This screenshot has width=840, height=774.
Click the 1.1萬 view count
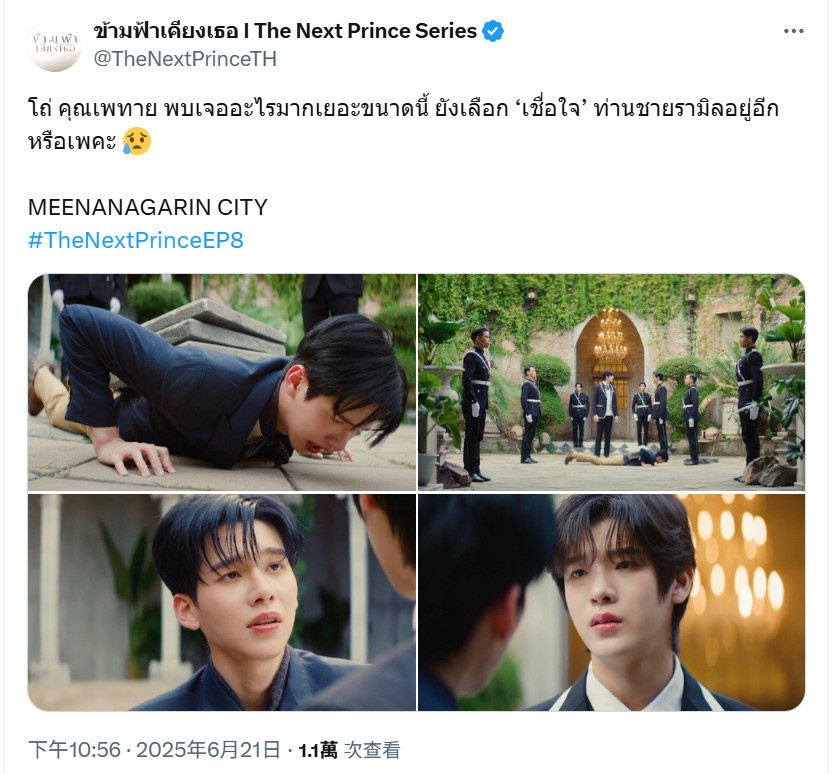(x=318, y=750)
